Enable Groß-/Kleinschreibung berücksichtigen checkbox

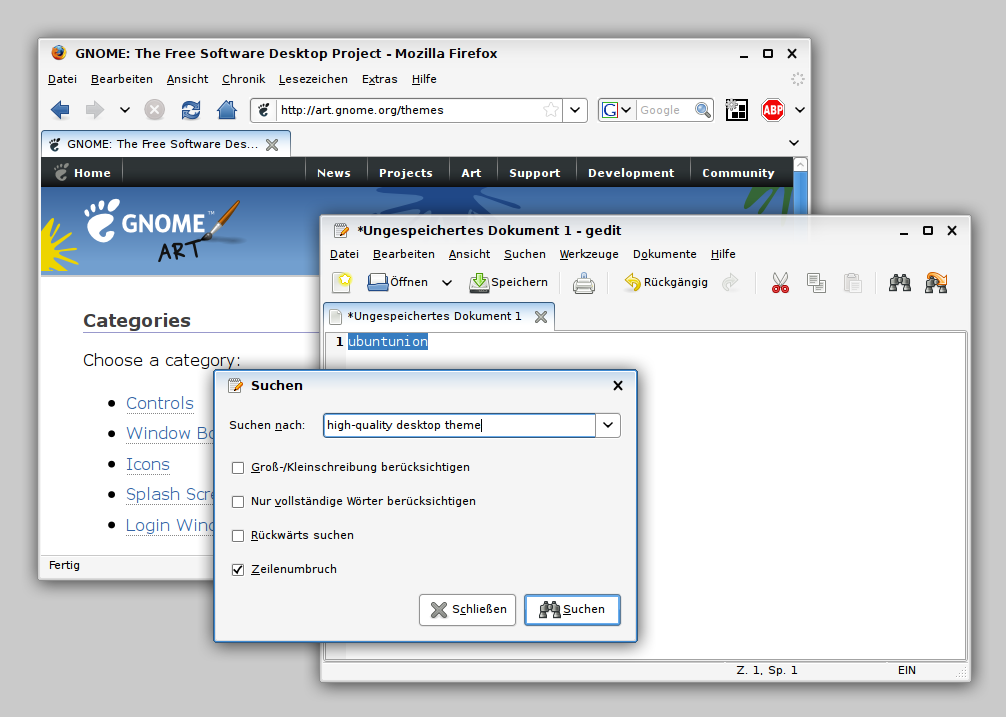click(x=238, y=467)
